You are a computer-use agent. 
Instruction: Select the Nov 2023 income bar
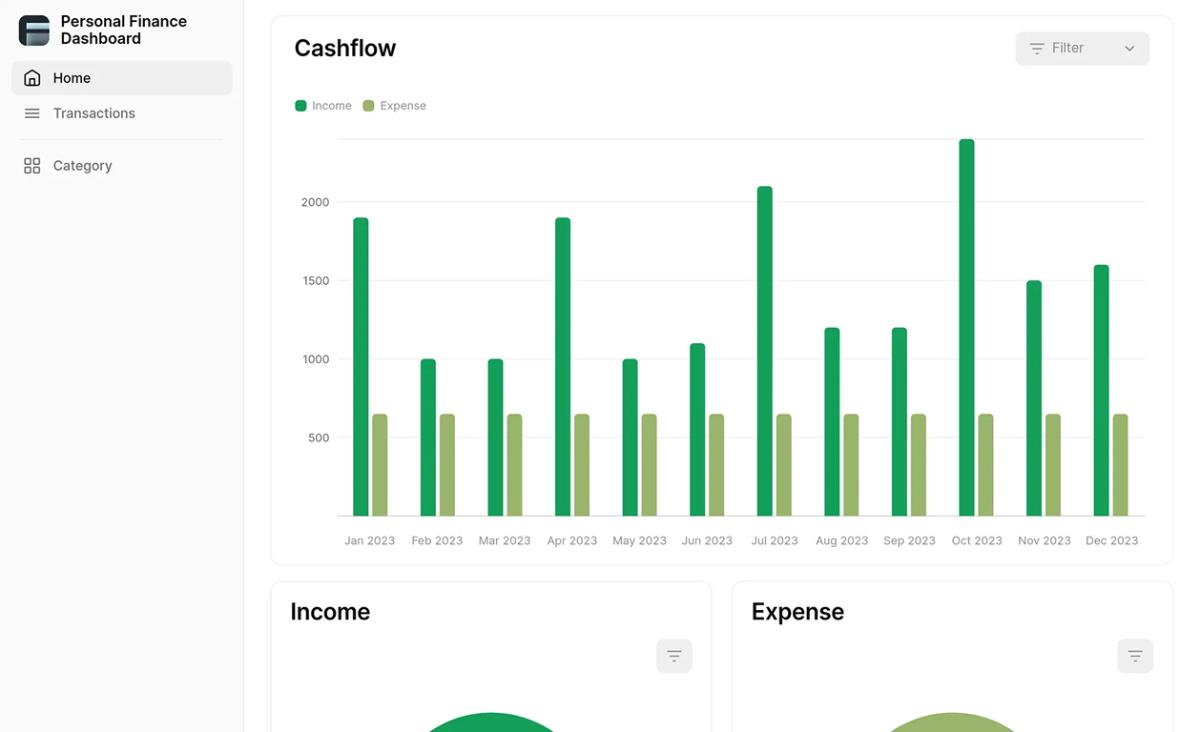[x=1034, y=398]
